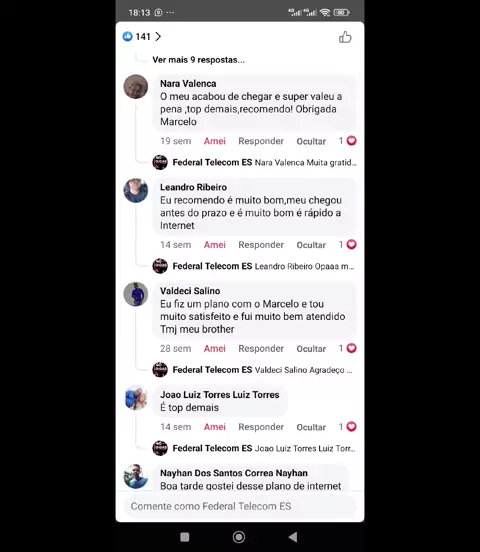Tap Android recent apps square button
Screen dimensions: 480x552
(185, 537)
